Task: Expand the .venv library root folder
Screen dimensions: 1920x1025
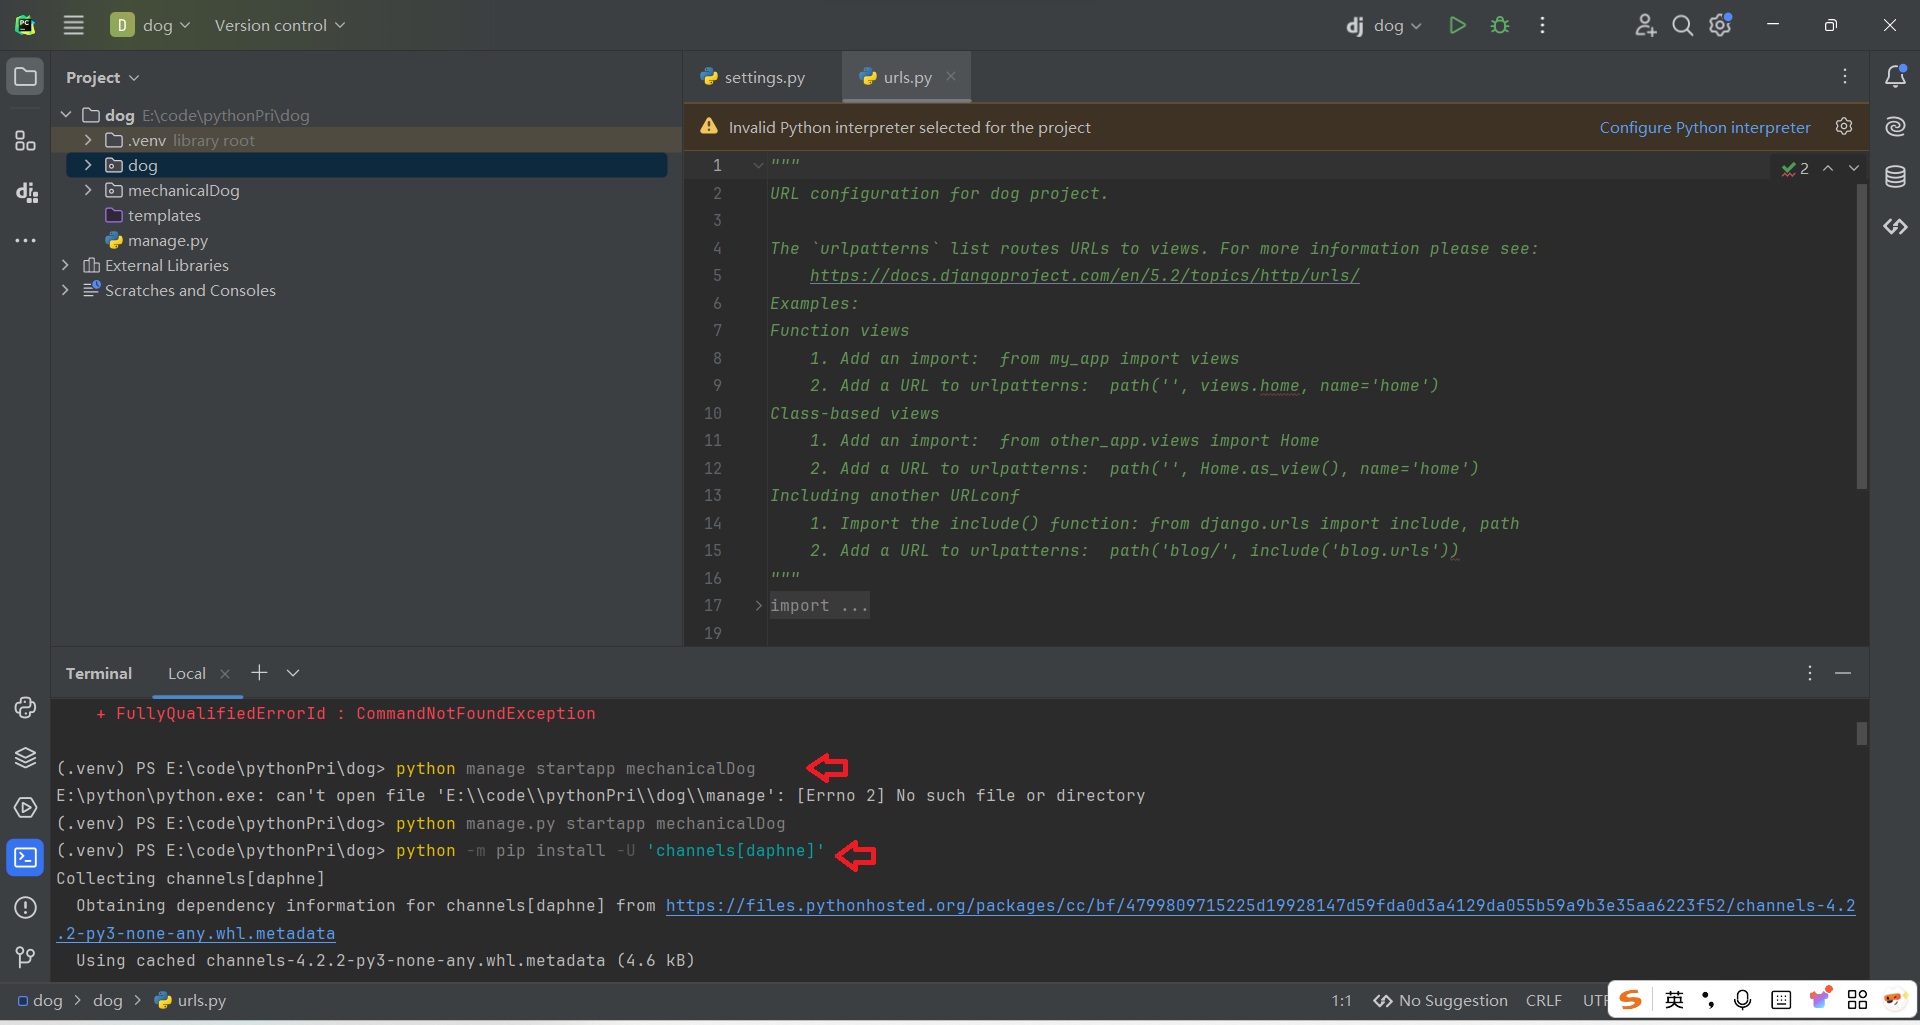Action: (88, 140)
